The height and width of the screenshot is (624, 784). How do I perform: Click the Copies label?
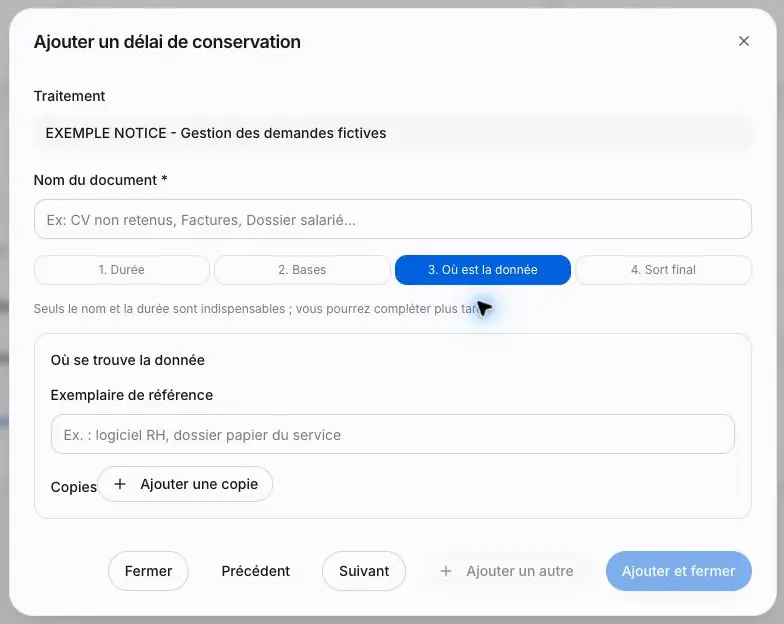[x=74, y=487]
